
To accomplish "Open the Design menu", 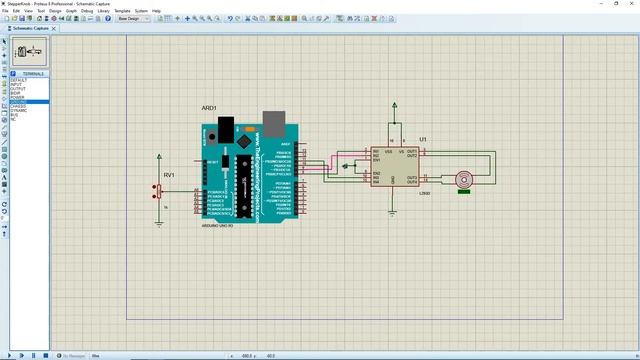I will tap(55, 11).
